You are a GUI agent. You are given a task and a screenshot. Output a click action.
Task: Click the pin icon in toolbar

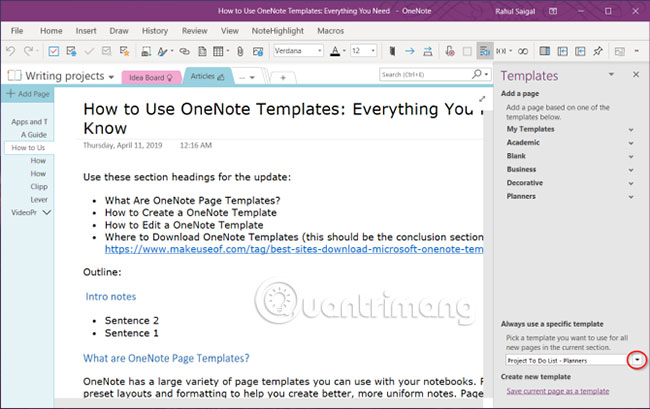pos(597,51)
